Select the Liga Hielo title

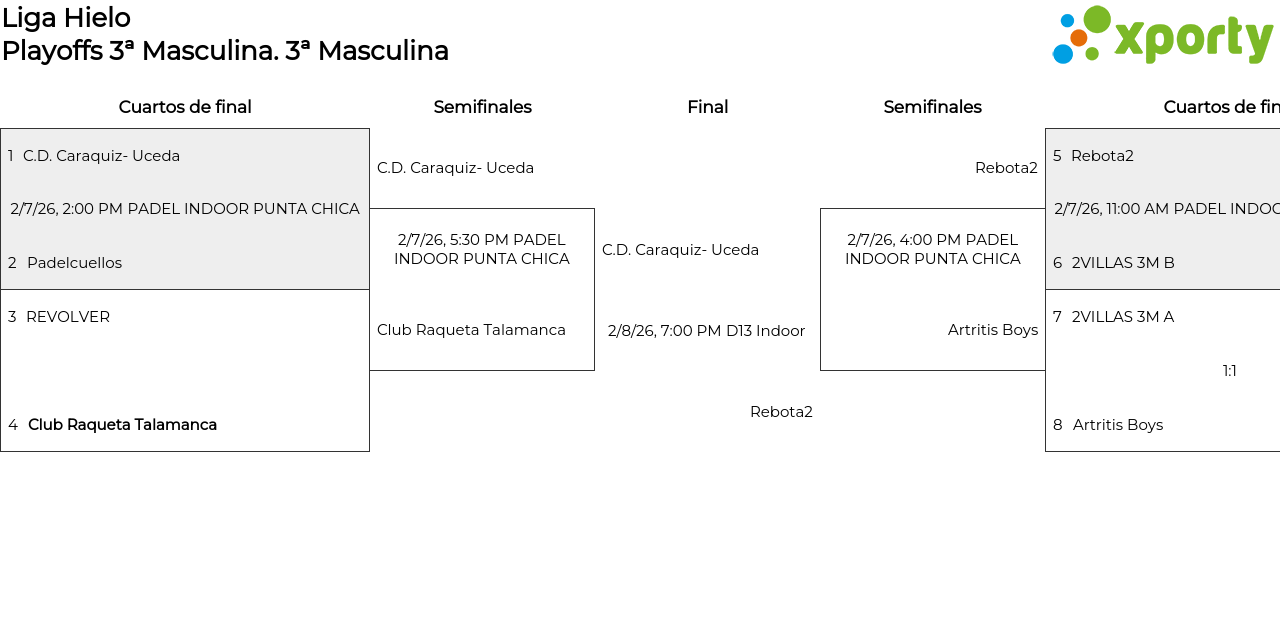(x=66, y=18)
